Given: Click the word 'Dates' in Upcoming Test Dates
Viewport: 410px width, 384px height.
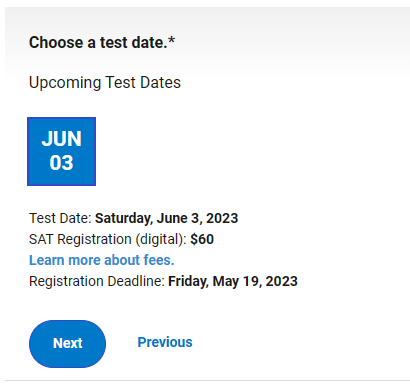Looking at the screenshot, I should [160, 83].
